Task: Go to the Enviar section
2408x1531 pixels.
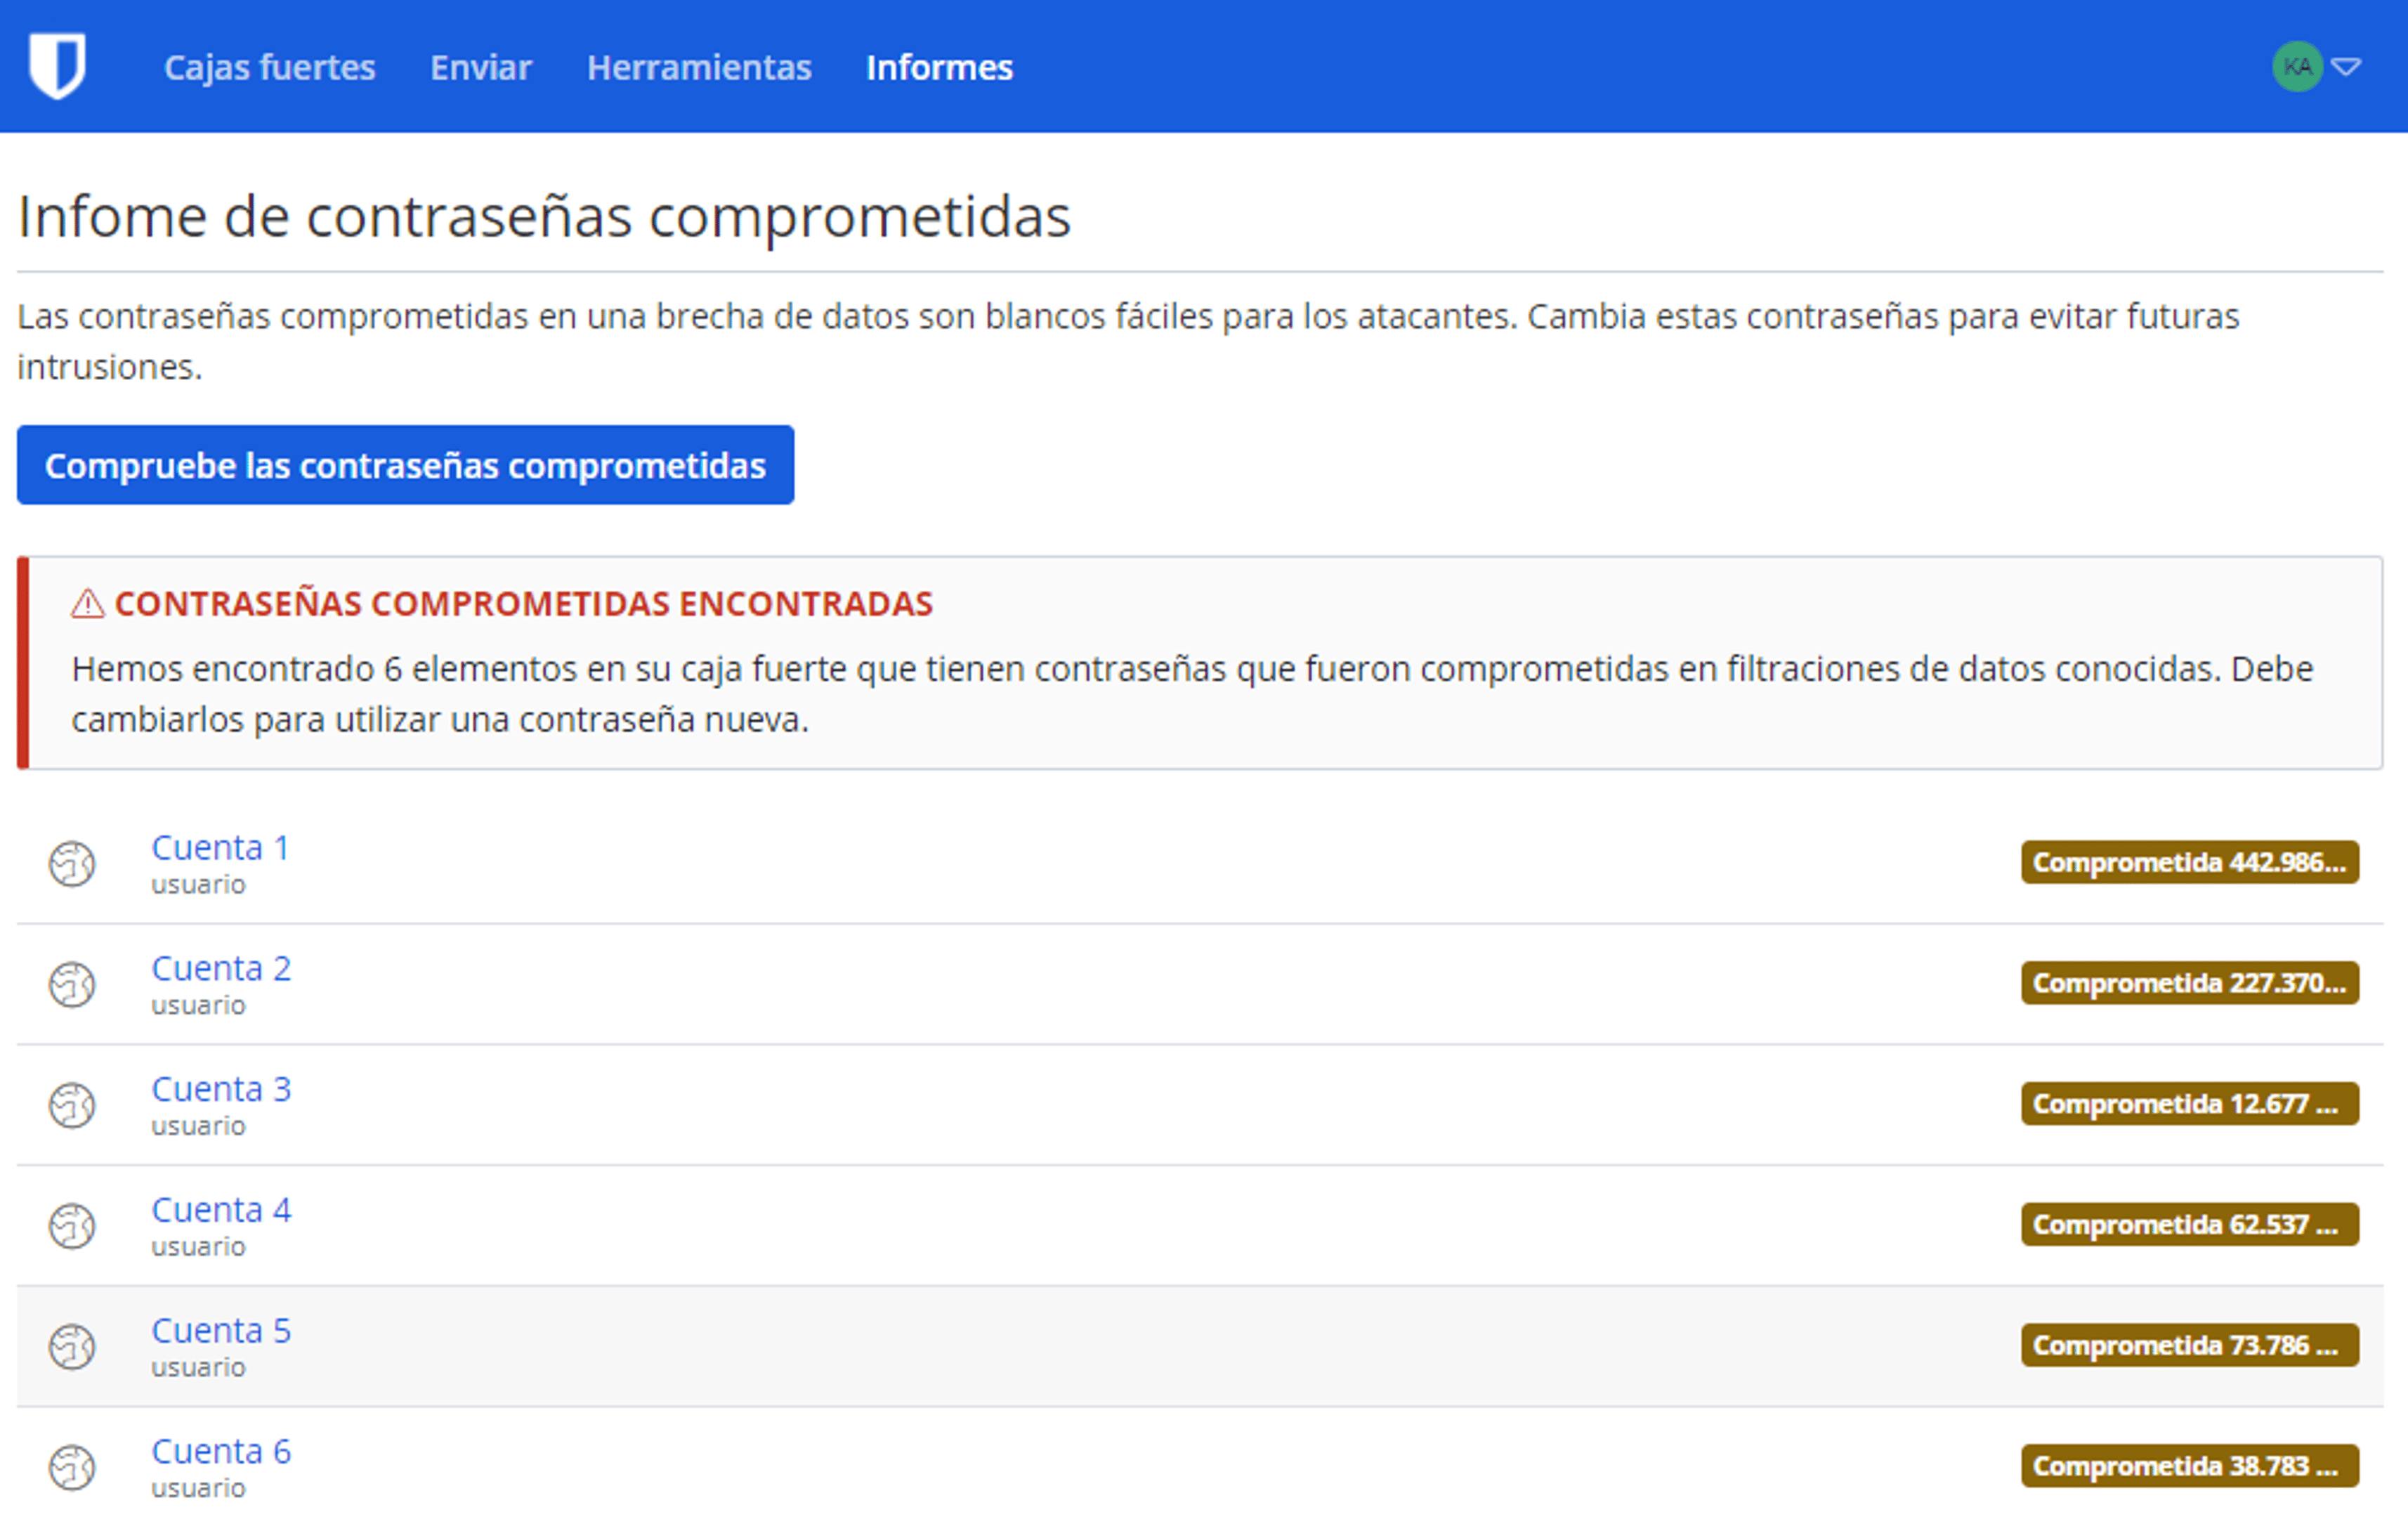Action: (480, 67)
